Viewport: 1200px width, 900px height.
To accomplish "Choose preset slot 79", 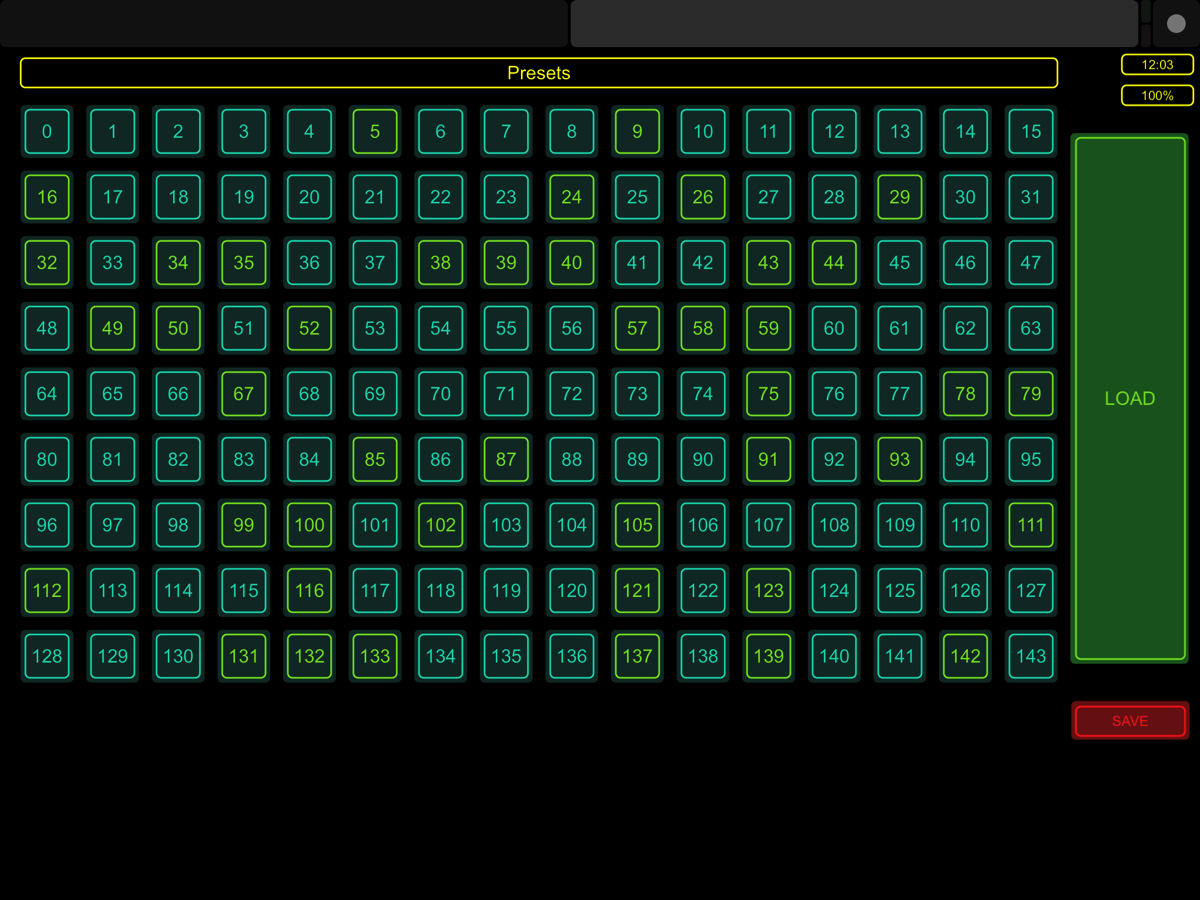I will pos(1031,393).
